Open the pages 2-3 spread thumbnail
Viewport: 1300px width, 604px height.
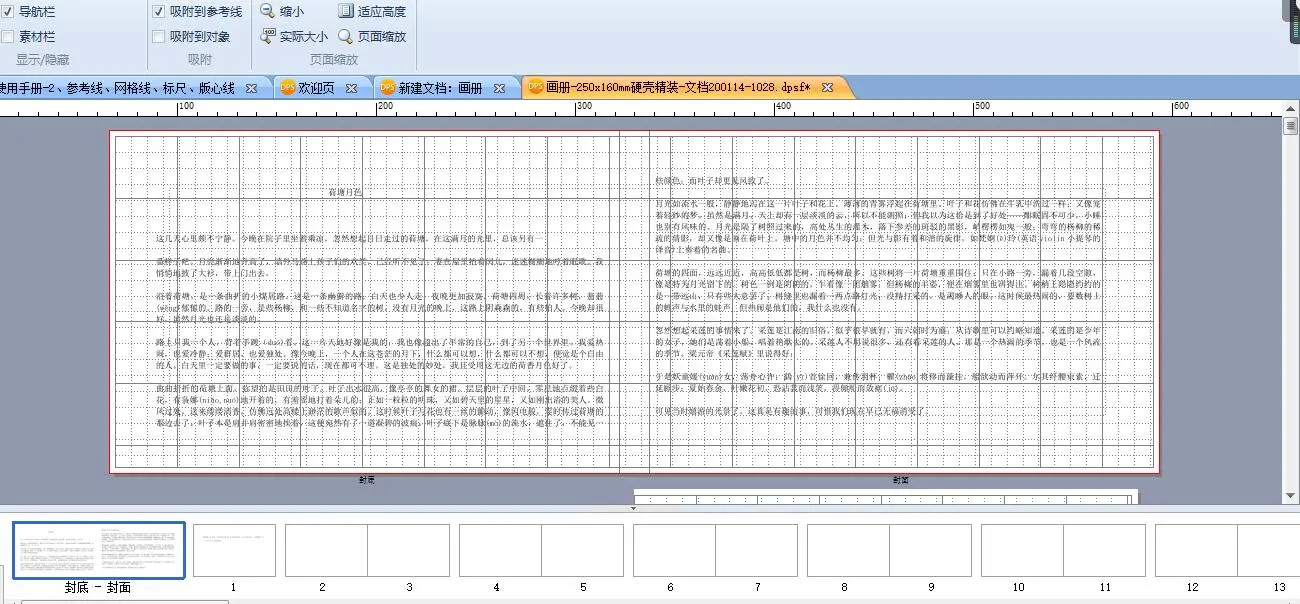pyautogui.click(x=366, y=551)
